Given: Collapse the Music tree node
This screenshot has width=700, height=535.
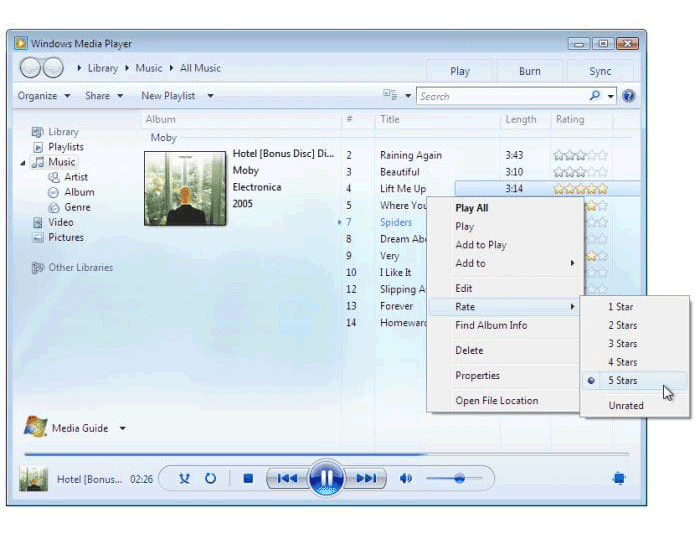Looking at the screenshot, I should (x=23, y=163).
